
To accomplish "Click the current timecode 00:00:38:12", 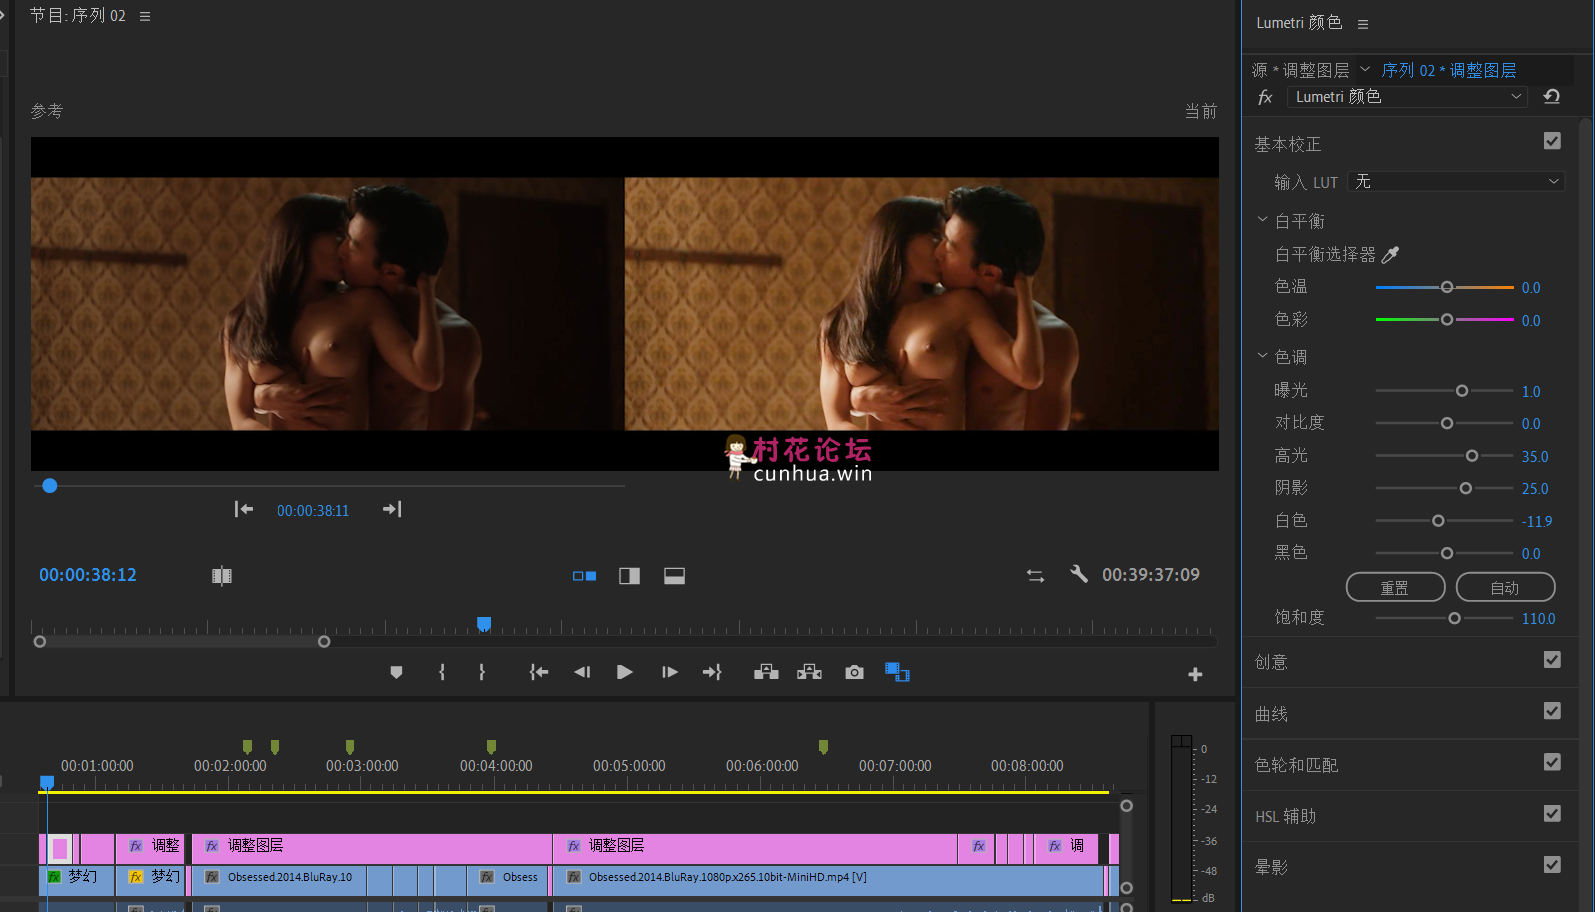I will [x=88, y=575].
